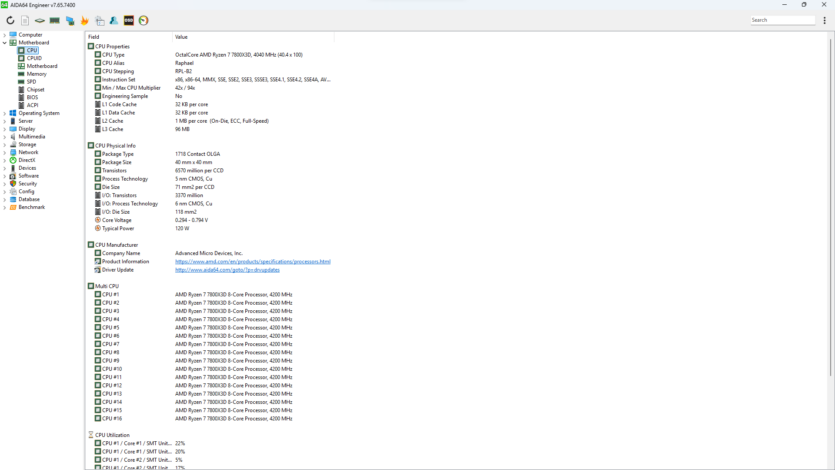Open the Memory page in the tree
This screenshot has height=470, width=835.
pos(37,74)
